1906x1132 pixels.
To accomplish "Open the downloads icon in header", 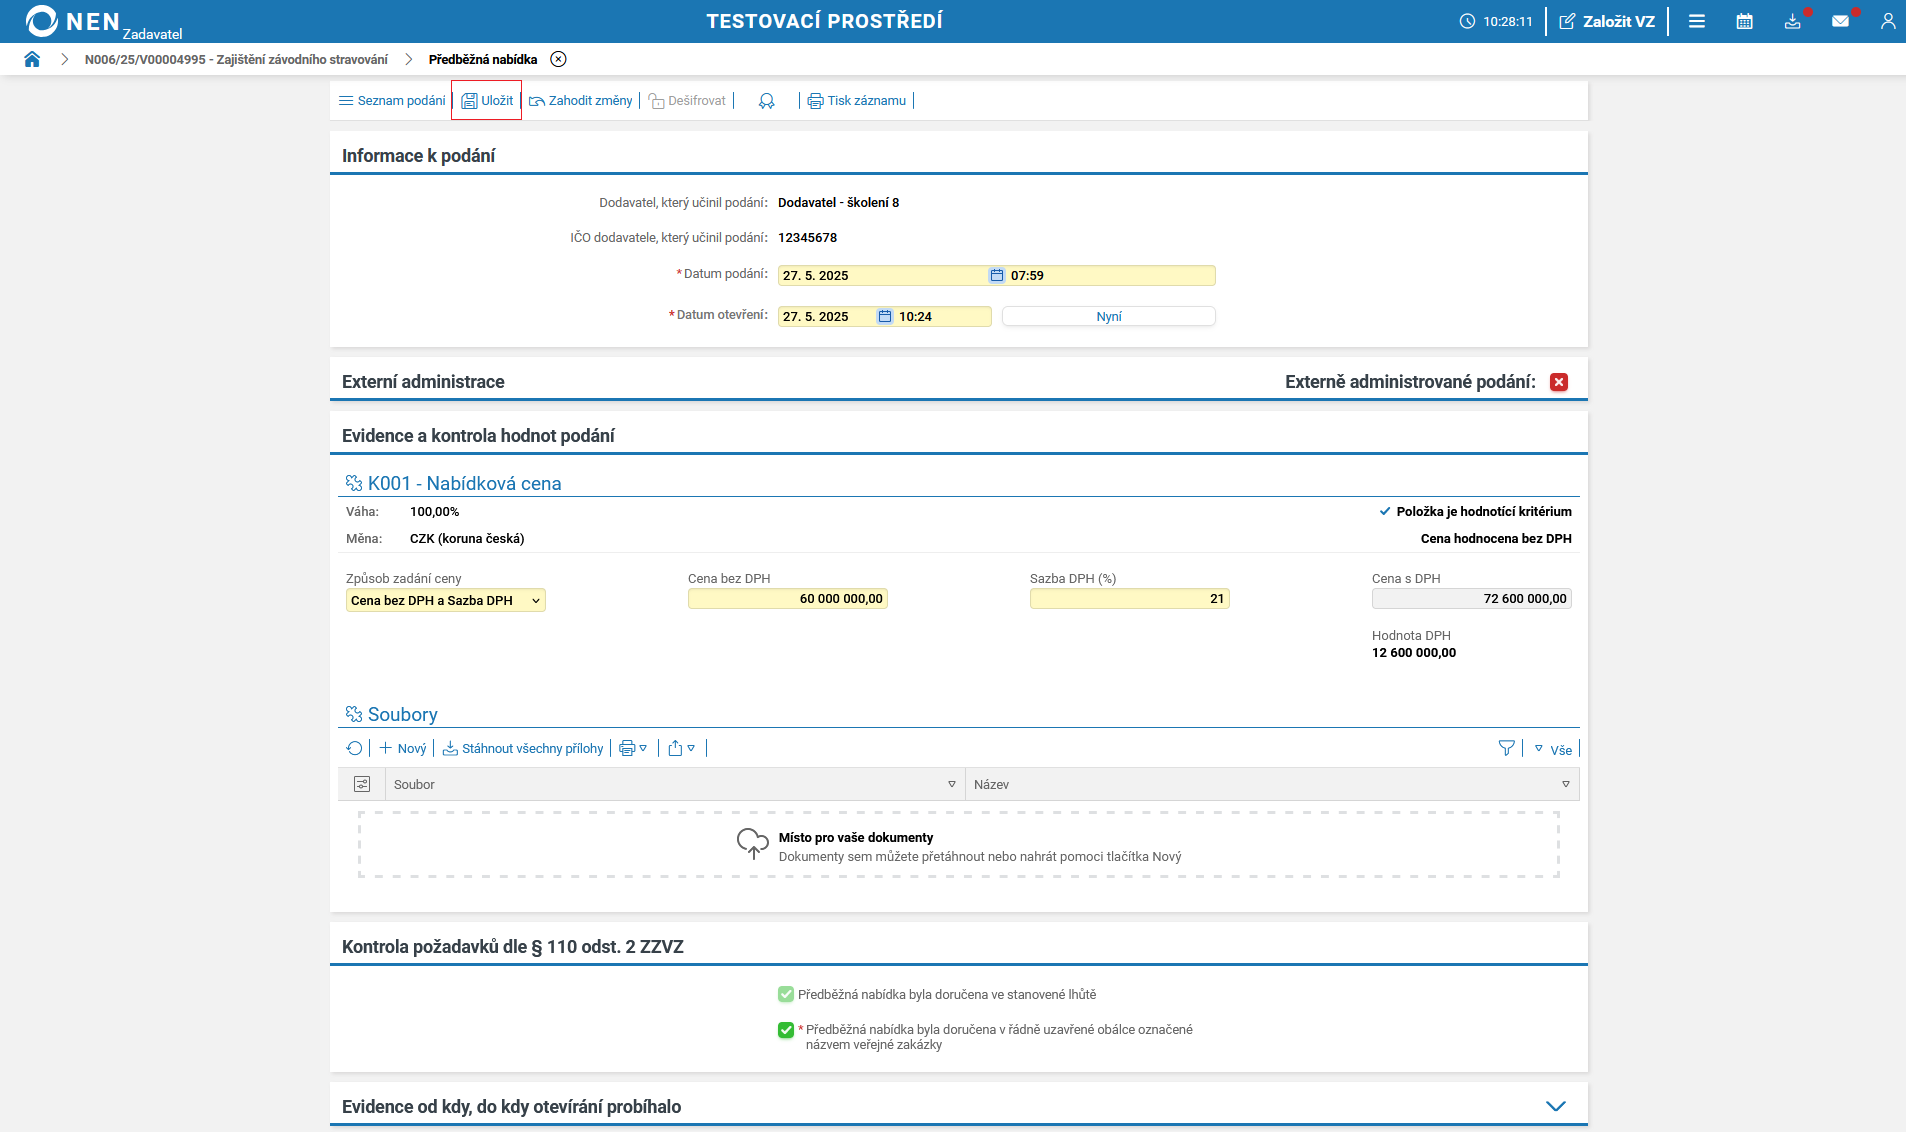I will click(1792, 21).
